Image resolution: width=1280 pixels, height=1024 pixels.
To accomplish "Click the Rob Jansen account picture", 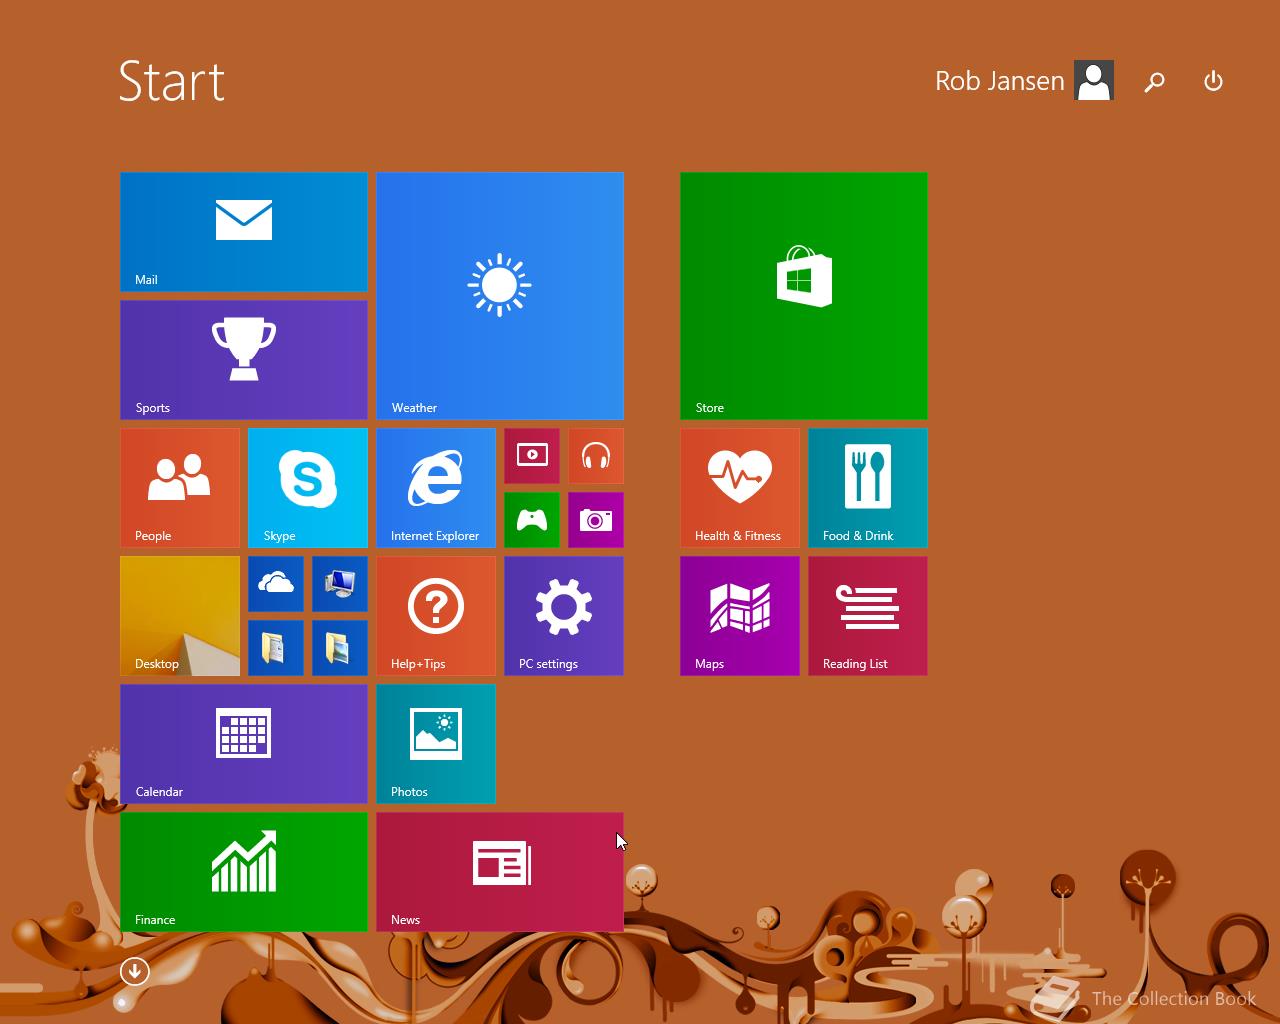I will [1094, 81].
